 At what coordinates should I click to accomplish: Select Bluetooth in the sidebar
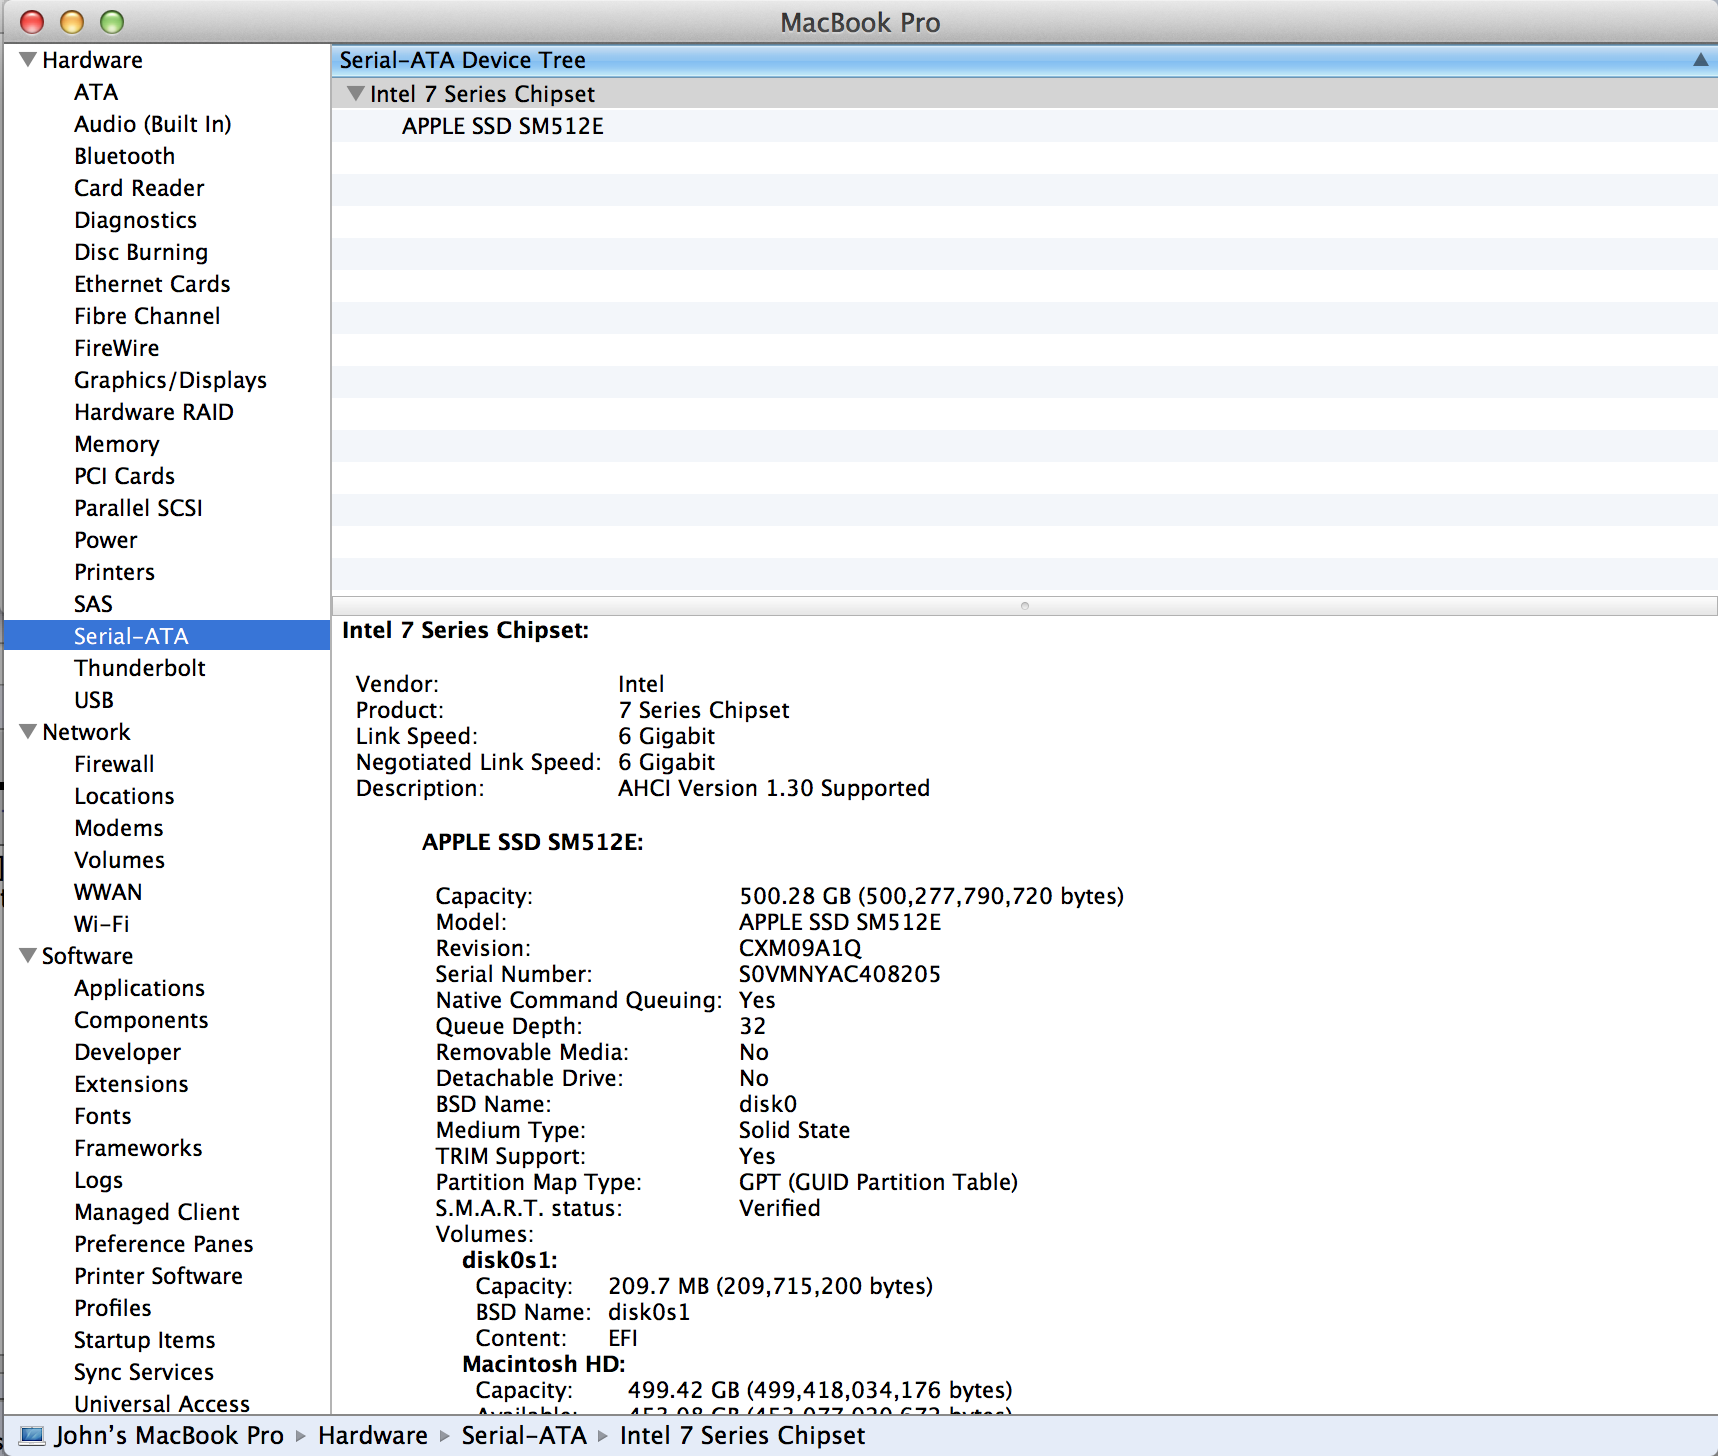125,156
